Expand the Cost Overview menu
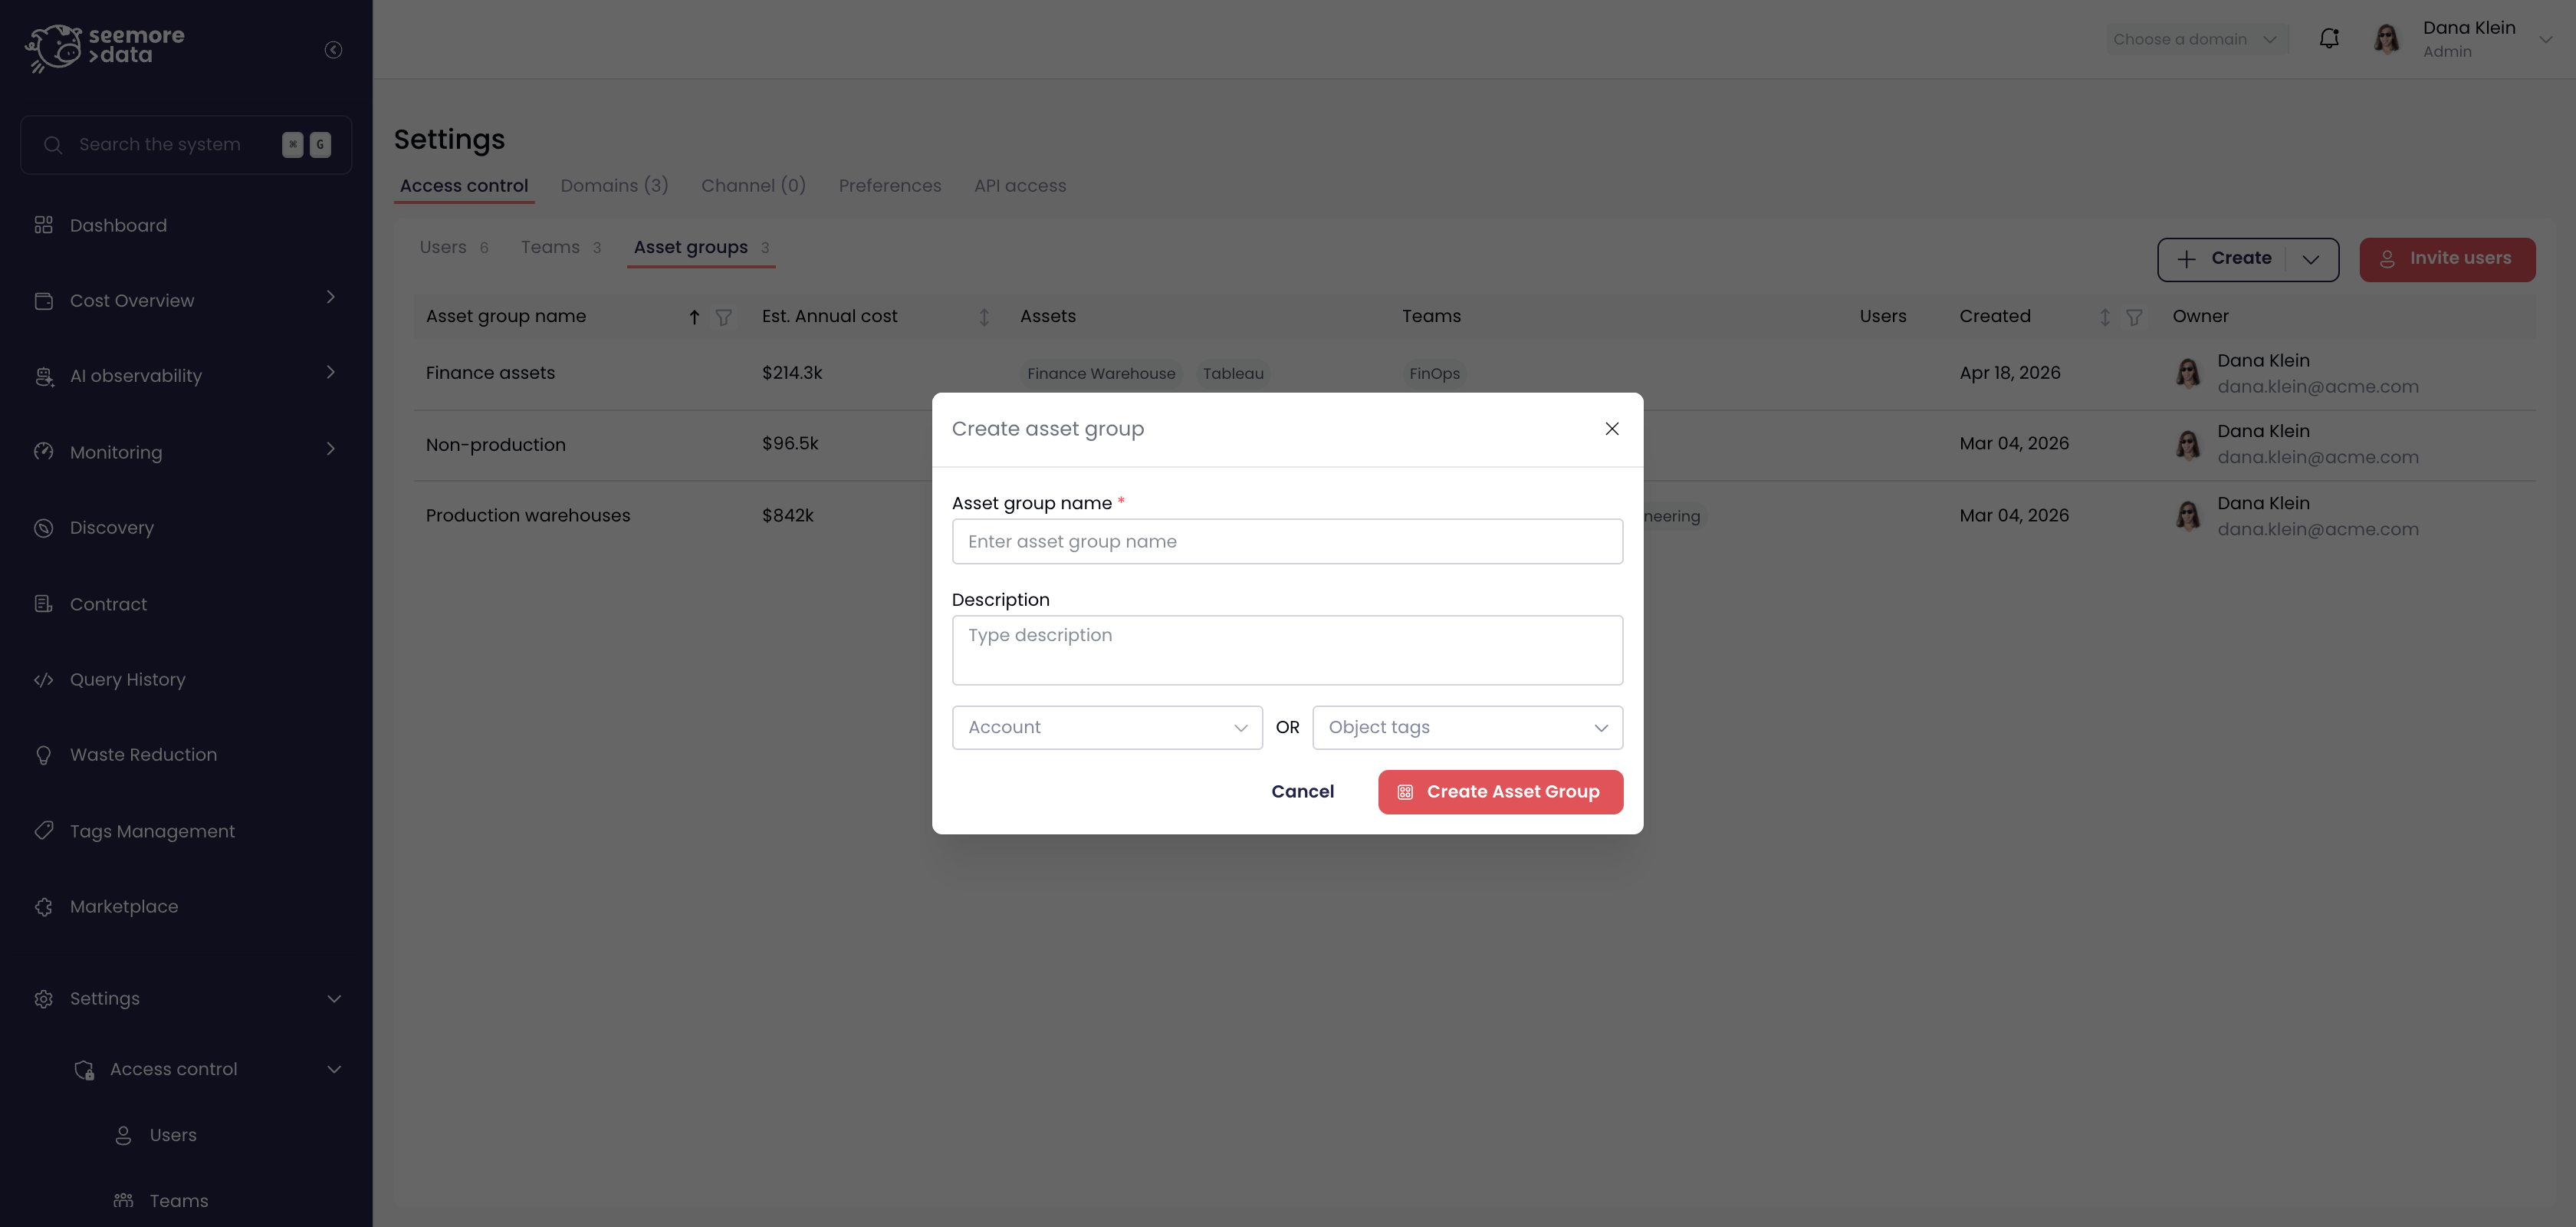This screenshot has width=2576, height=1227. tap(331, 297)
